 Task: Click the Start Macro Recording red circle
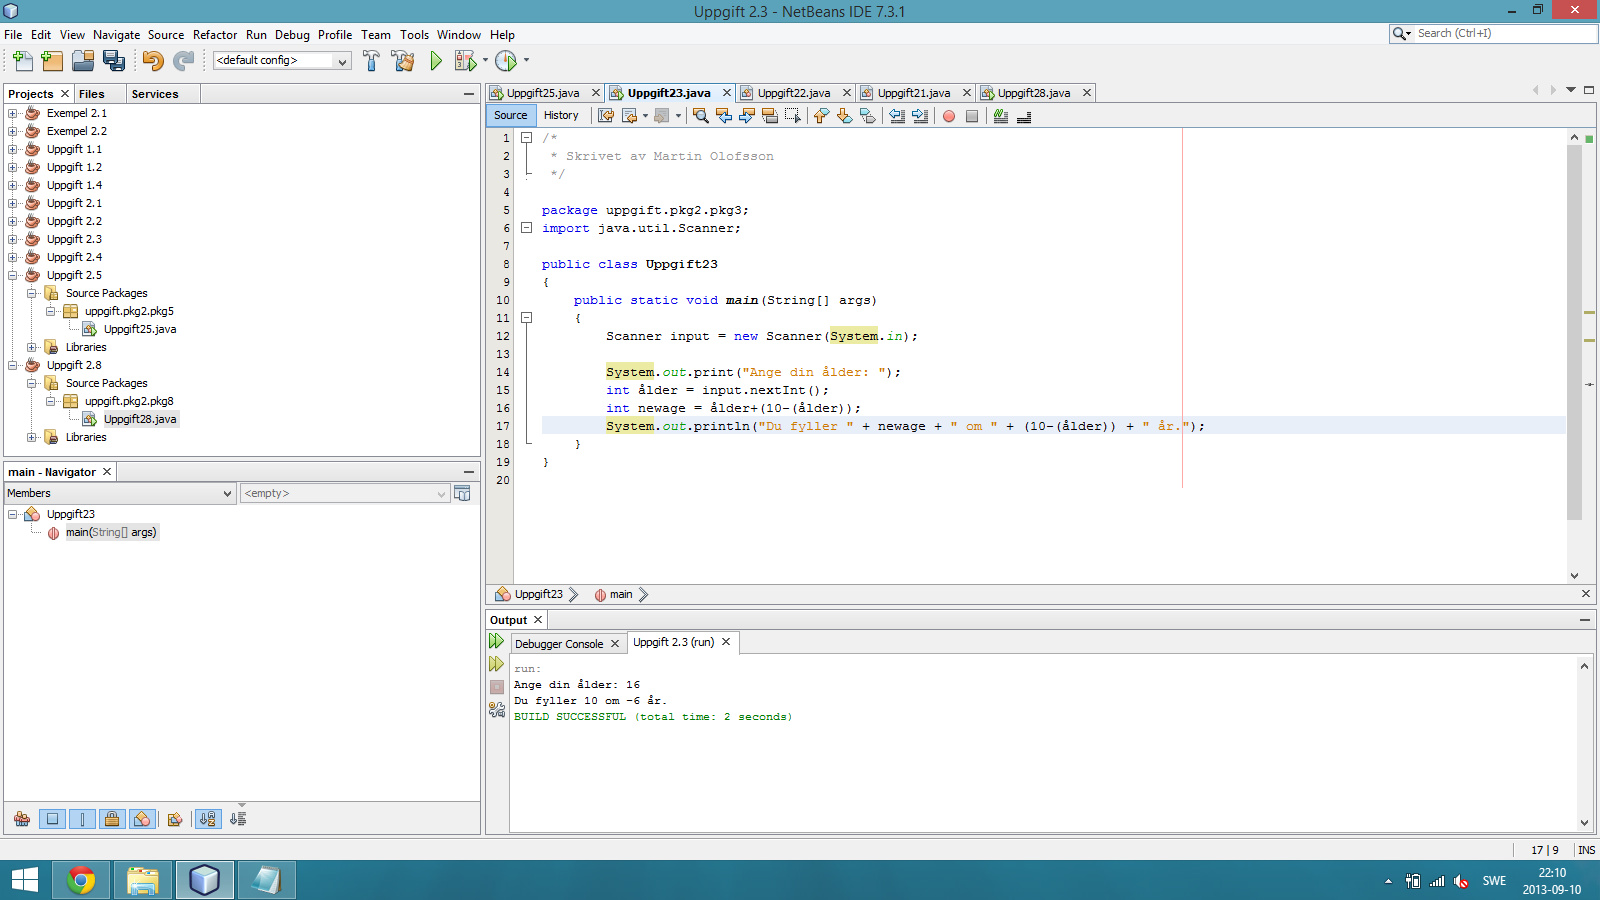[x=949, y=116]
